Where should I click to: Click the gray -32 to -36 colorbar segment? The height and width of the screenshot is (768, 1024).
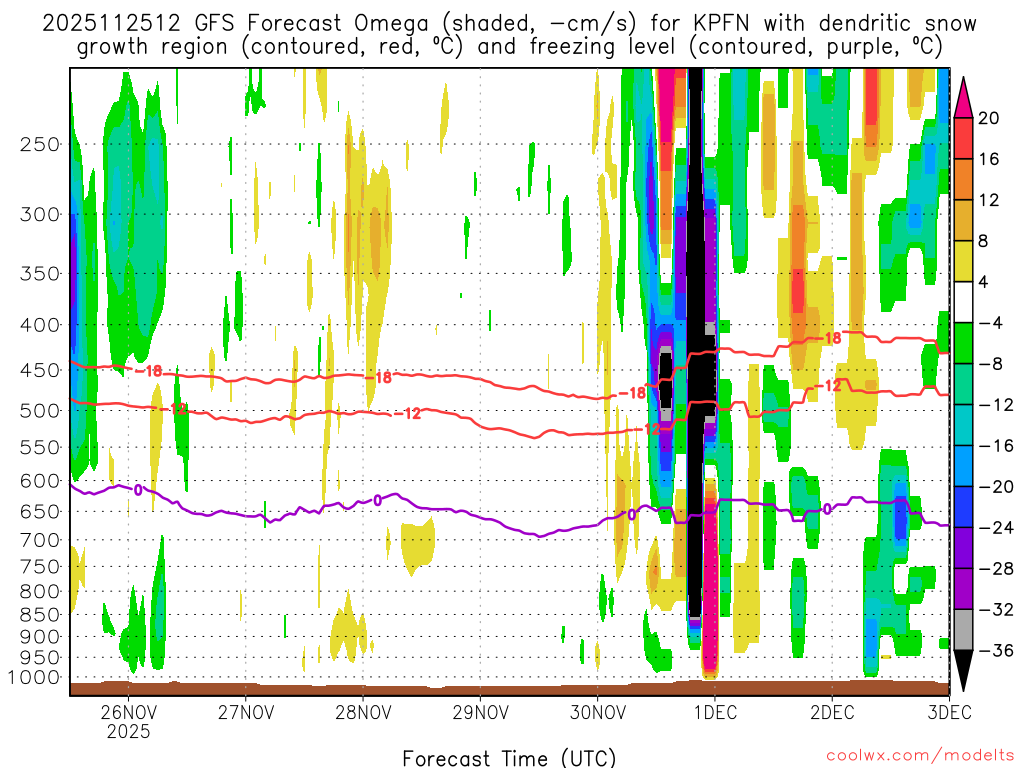[x=963, y=630]
